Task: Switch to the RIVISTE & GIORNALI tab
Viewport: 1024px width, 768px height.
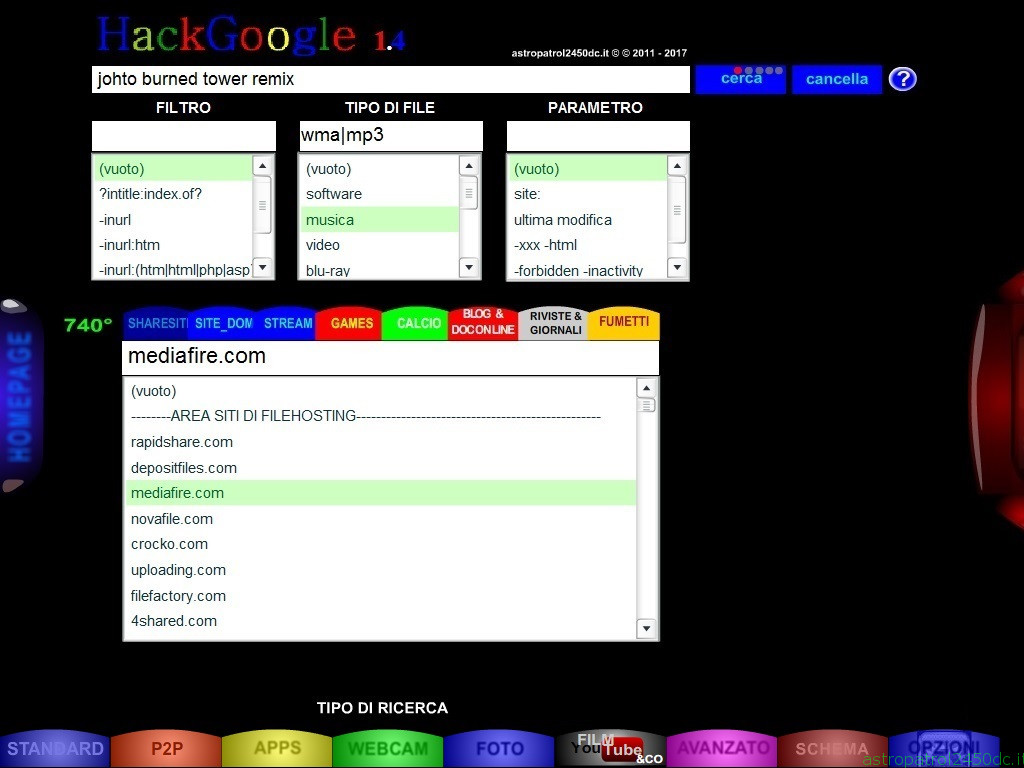Action: [x=555, y=323]
